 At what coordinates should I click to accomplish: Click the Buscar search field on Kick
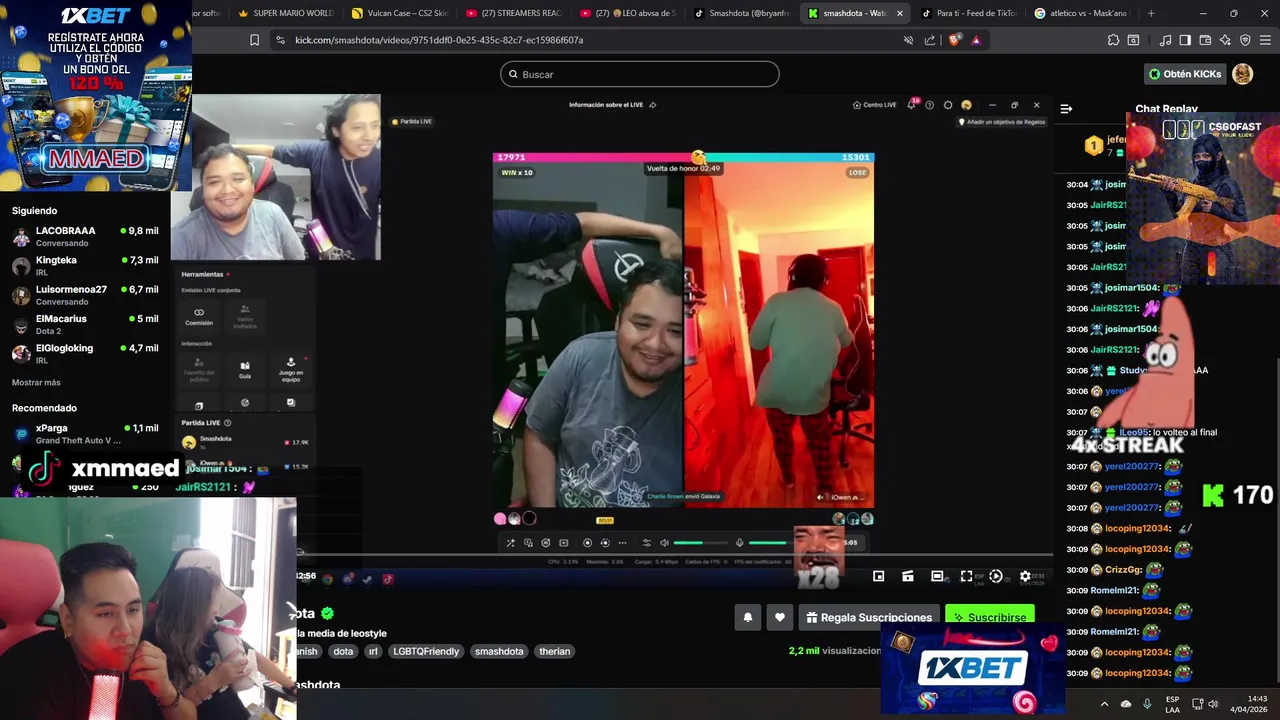click(639, 74)
